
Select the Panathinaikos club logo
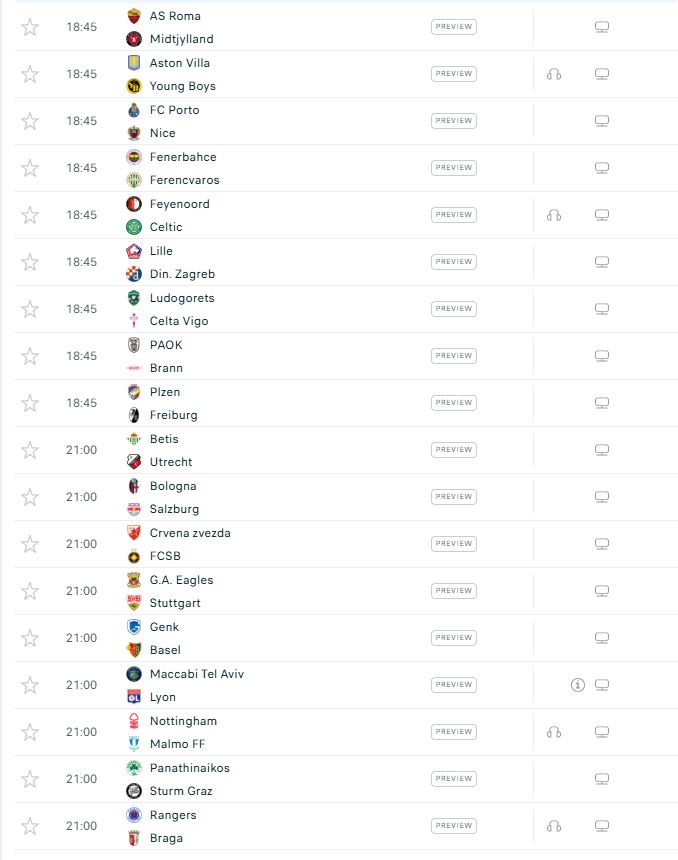[x=134, y=768]
